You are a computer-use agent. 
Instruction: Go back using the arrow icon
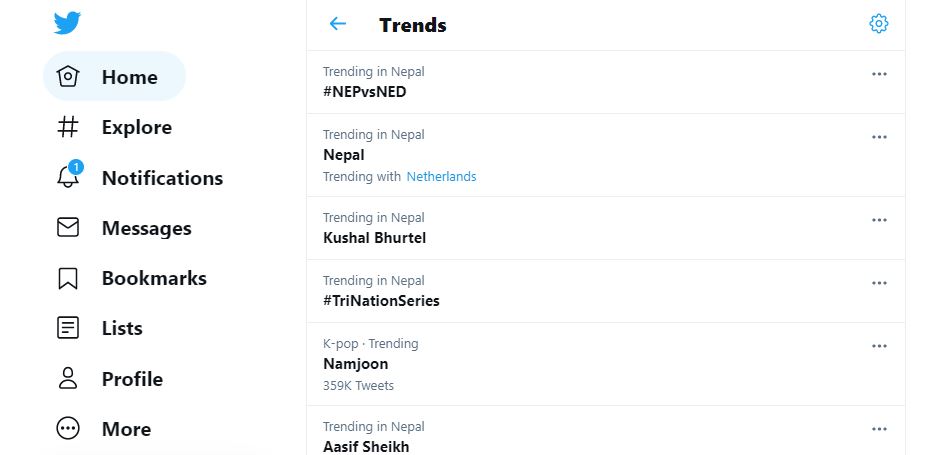pos(338,24)
